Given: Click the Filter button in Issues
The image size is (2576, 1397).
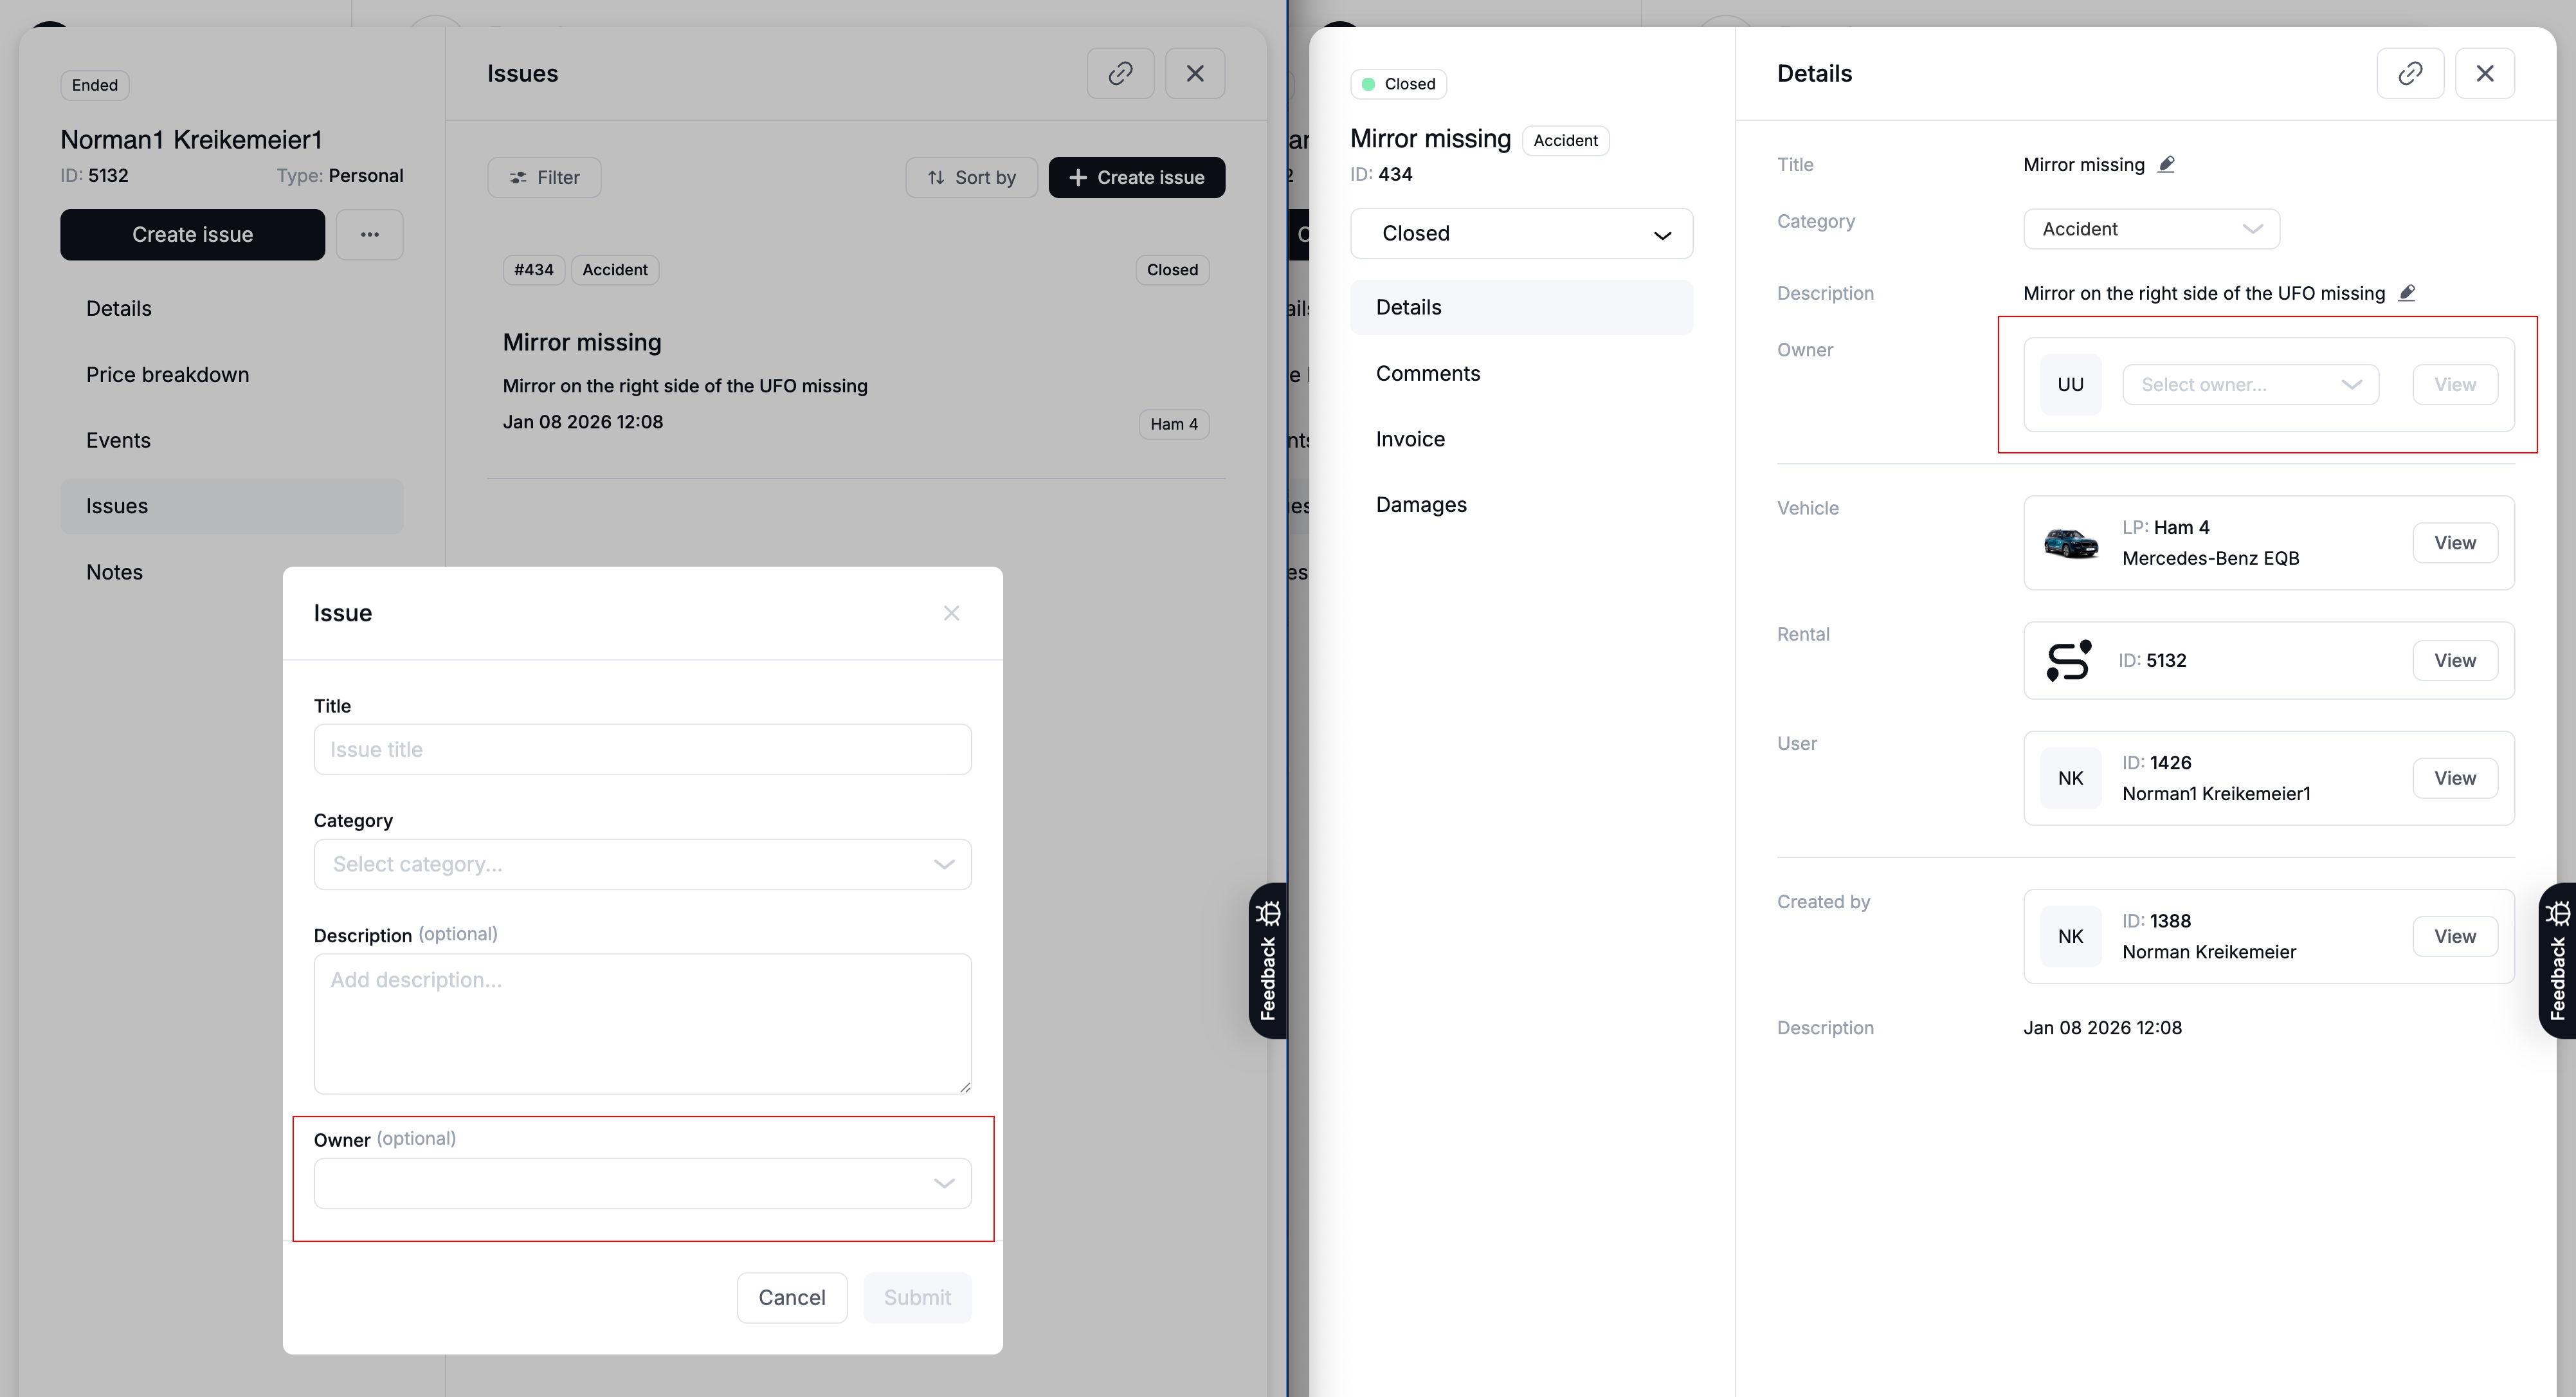Looking at the screenshot, I should tap(544, 178).
